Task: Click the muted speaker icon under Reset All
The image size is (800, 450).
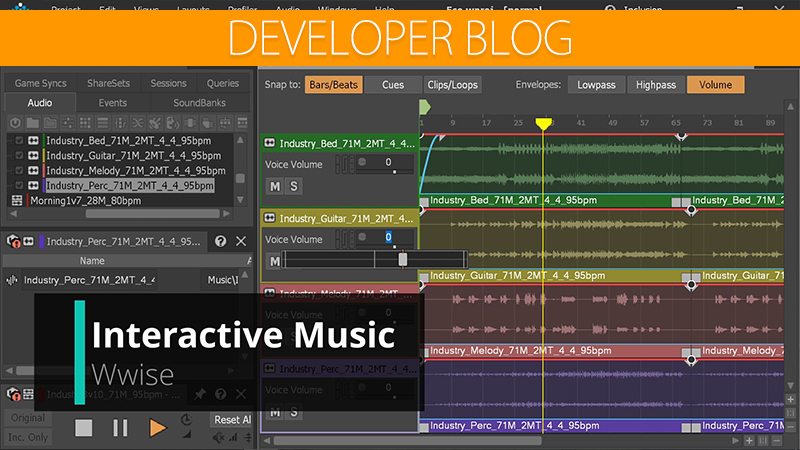Action: click(219, 437)
